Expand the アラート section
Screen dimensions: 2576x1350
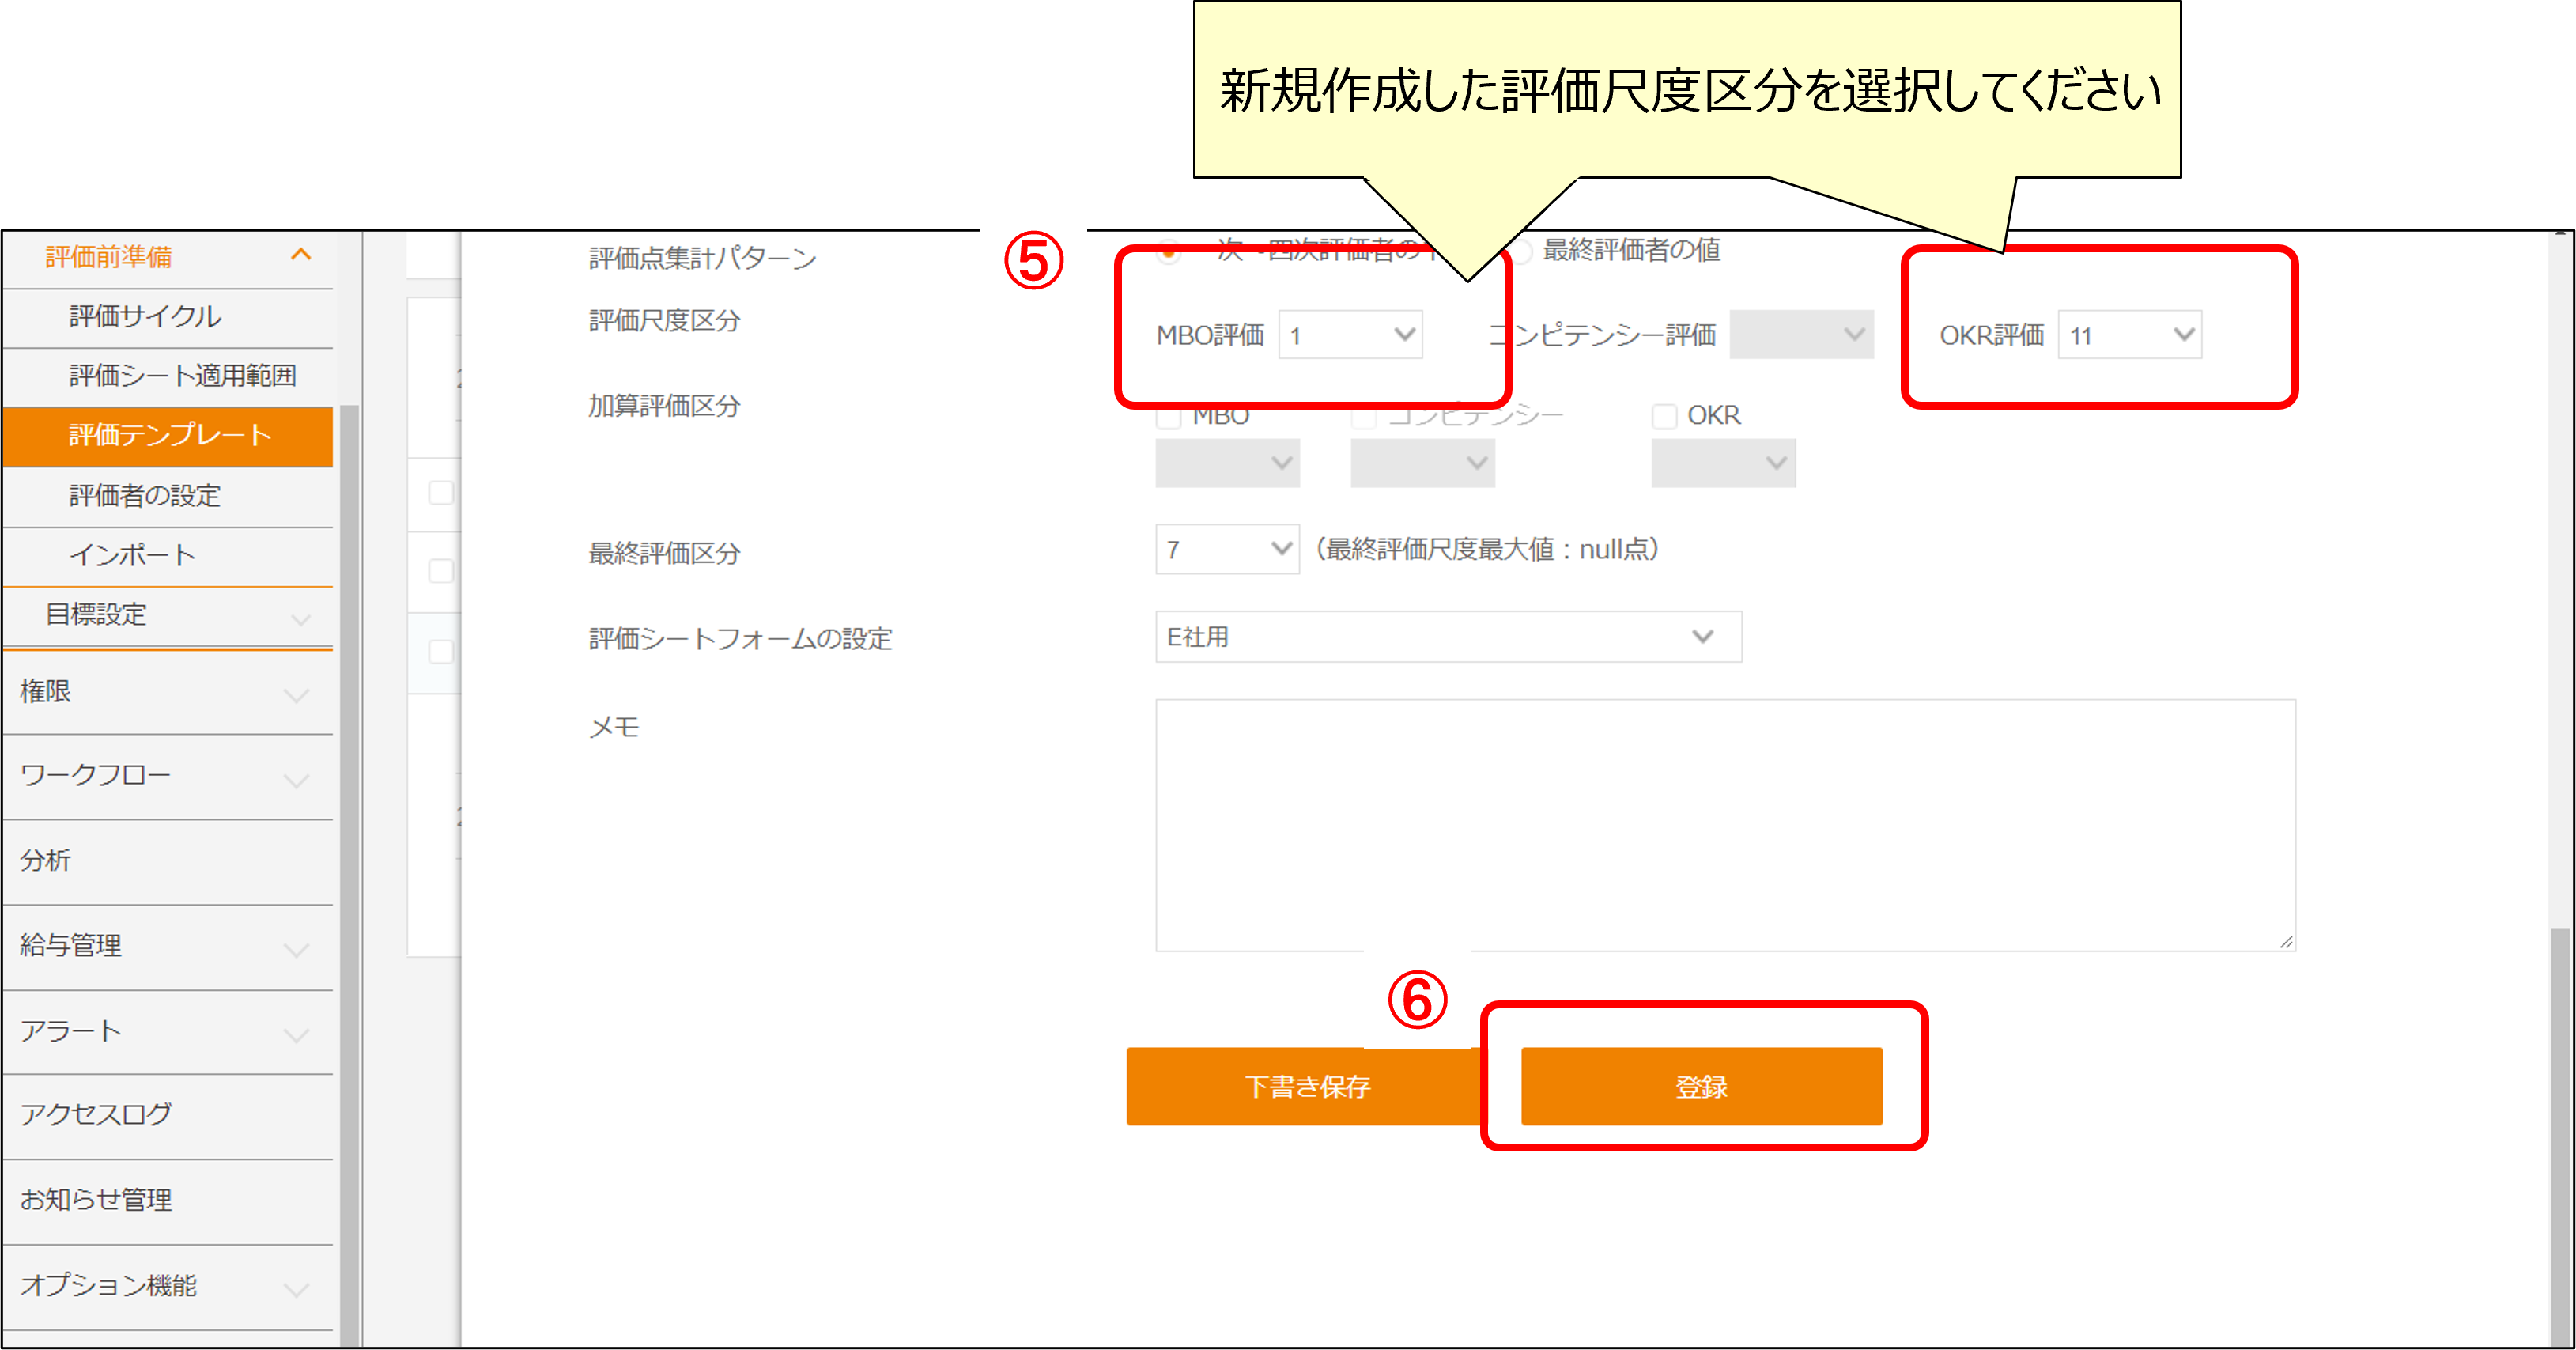pyautogui.click(x=168, y=1031)
